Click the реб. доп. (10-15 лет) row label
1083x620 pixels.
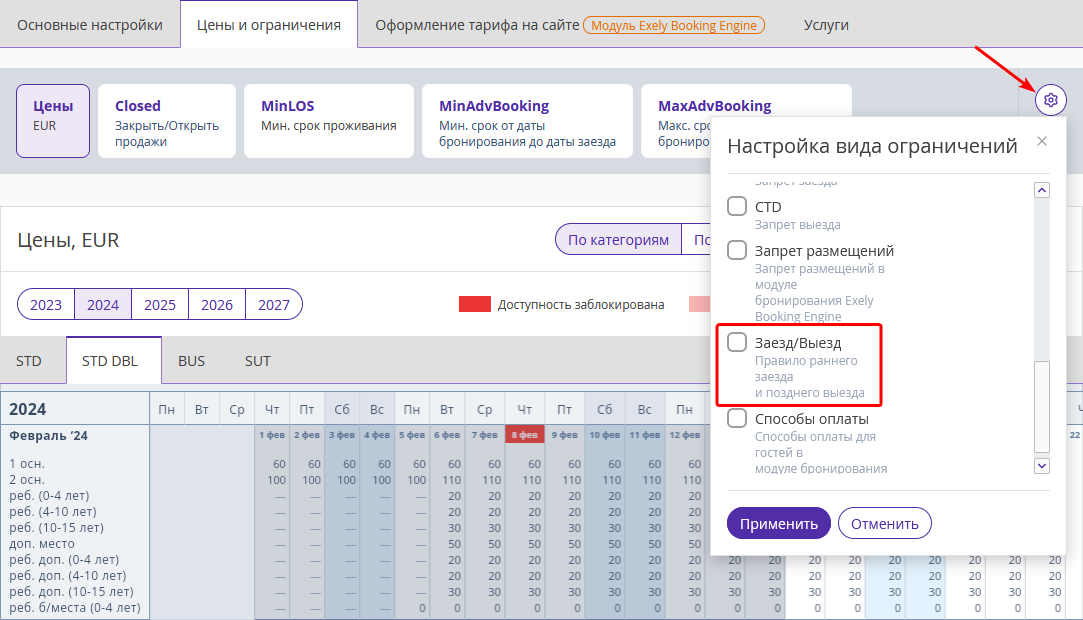(71, 591)
